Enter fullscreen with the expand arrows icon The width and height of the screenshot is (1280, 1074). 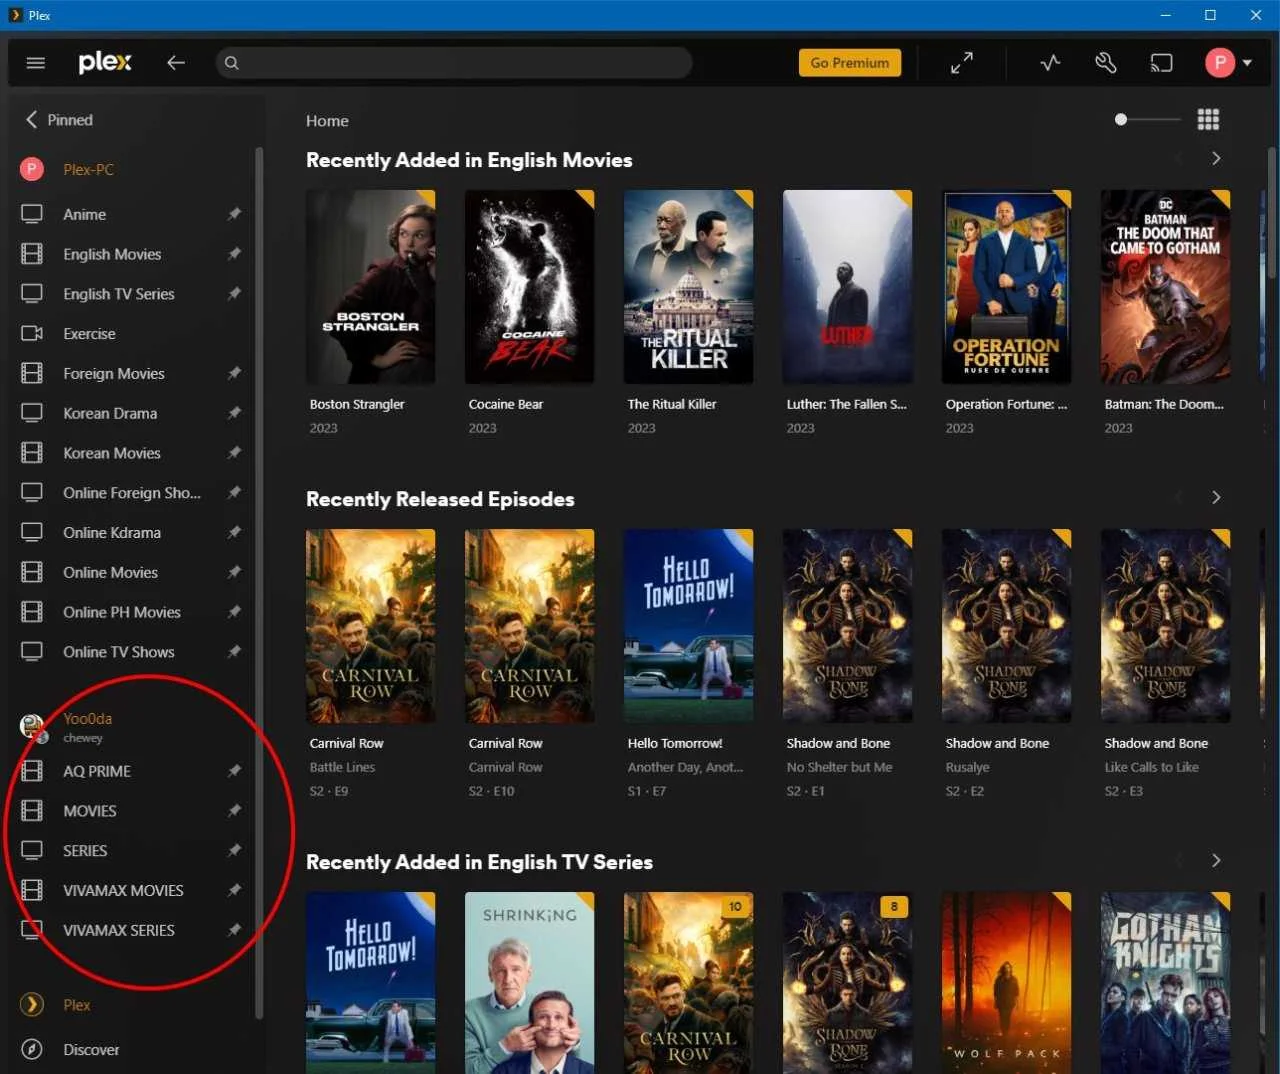click(x=962, y=63)
